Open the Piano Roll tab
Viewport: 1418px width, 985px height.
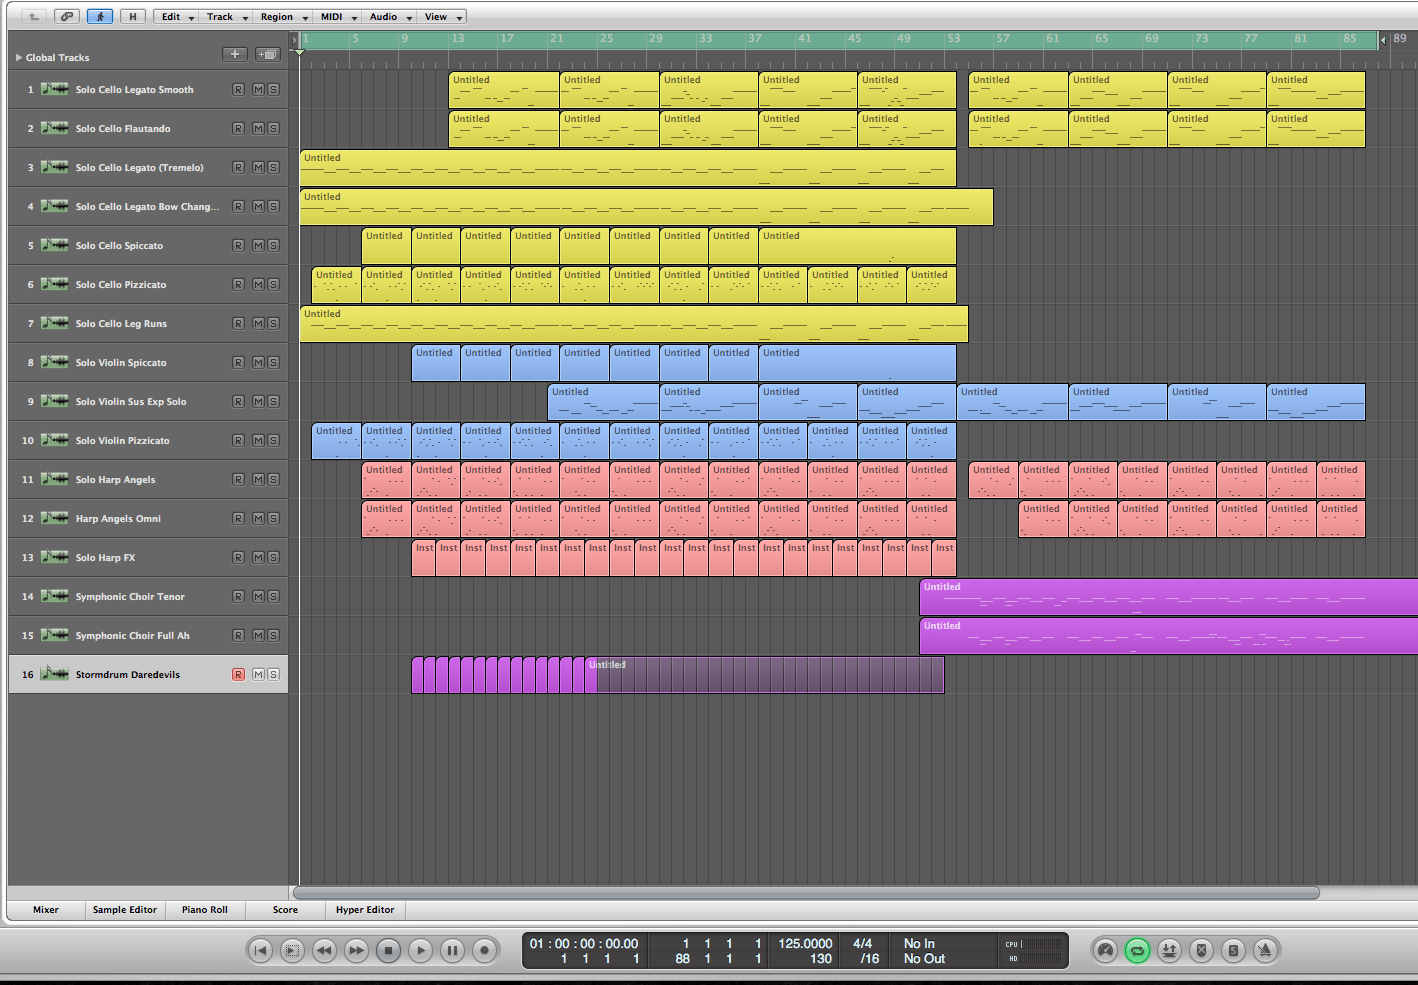(x=205, y=910)
